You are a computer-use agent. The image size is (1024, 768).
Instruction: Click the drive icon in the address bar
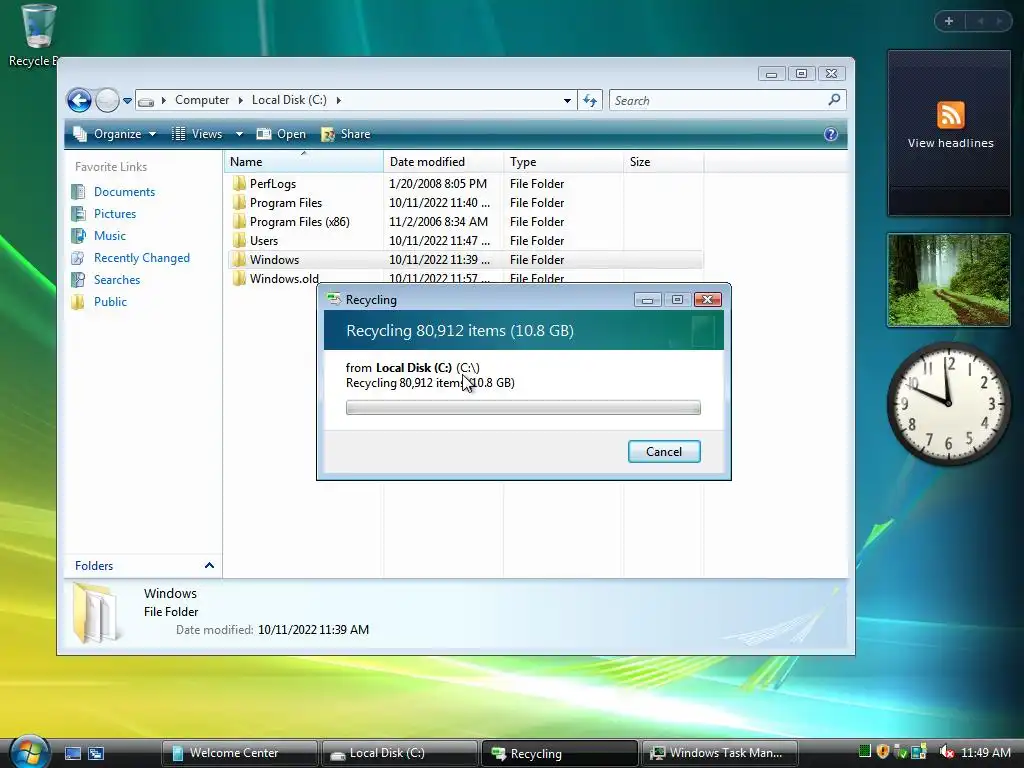tap(146, 101)
